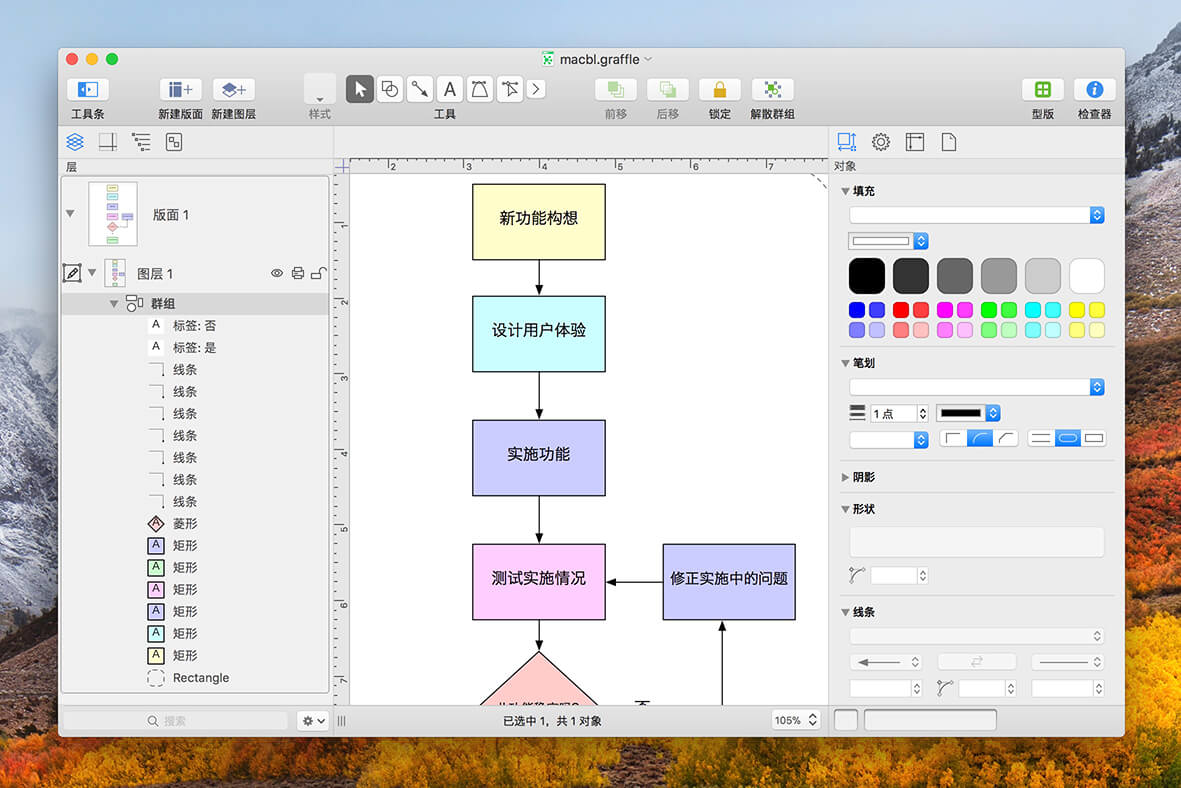The image size is (1181, 788).
Task: Toggle visibility eye of 图层 1
Action: click(x=276, y=273)
